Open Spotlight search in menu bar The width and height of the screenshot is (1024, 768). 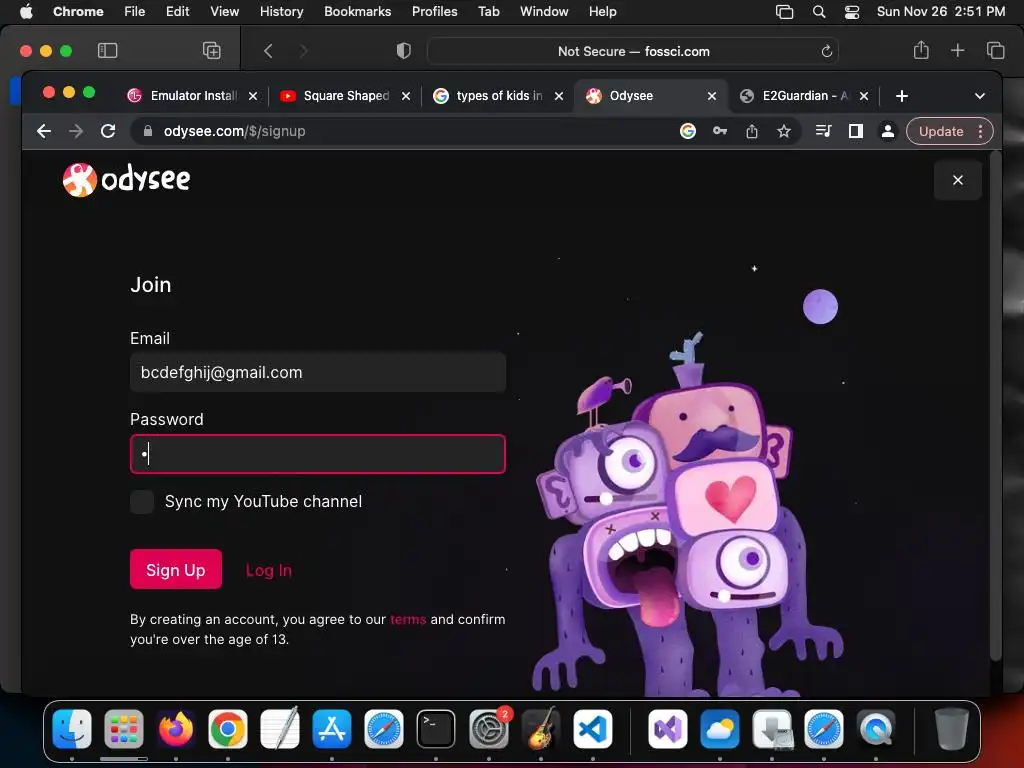[818, 12]
